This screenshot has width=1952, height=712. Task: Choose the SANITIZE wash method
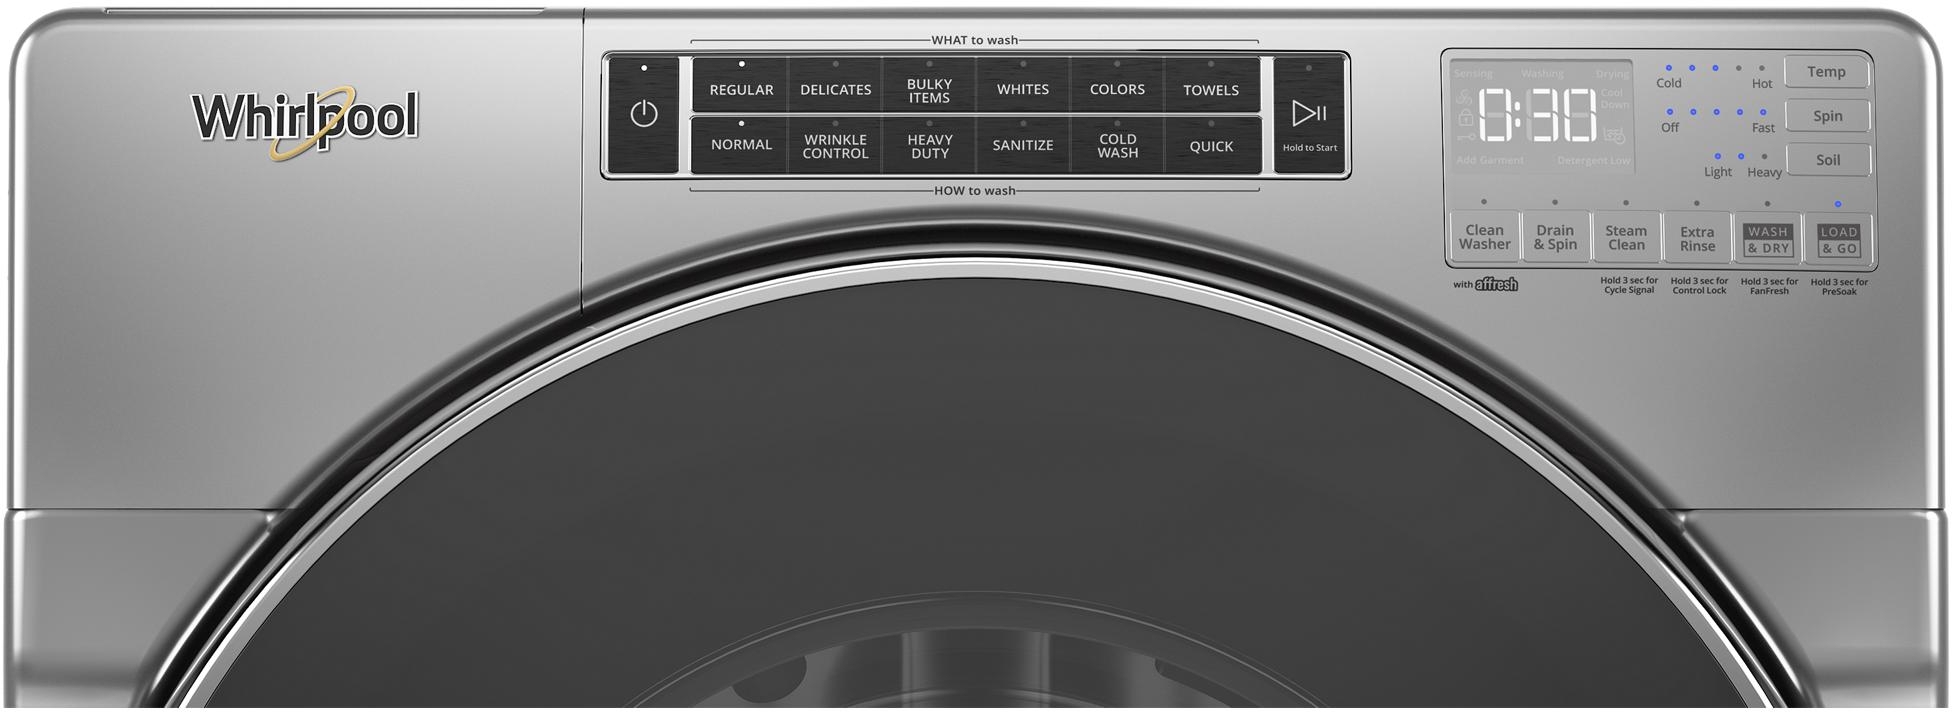[1023, 145]
